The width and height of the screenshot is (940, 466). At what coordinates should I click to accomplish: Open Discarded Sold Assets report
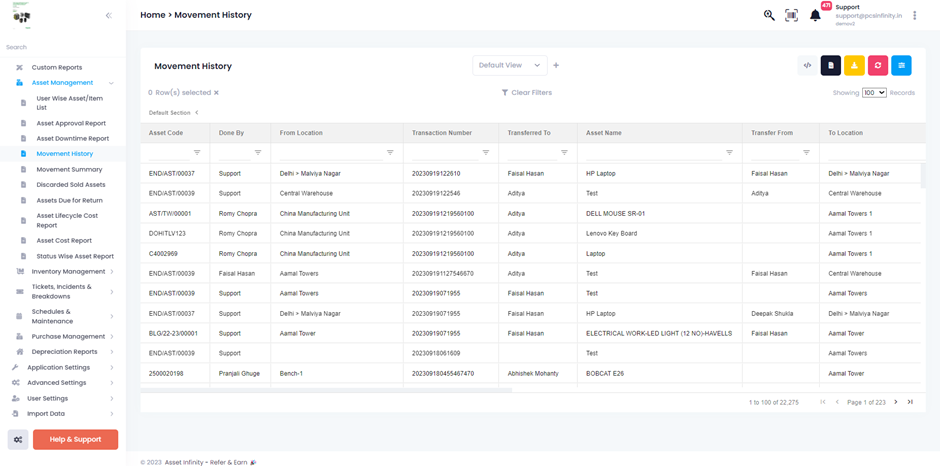71,185
